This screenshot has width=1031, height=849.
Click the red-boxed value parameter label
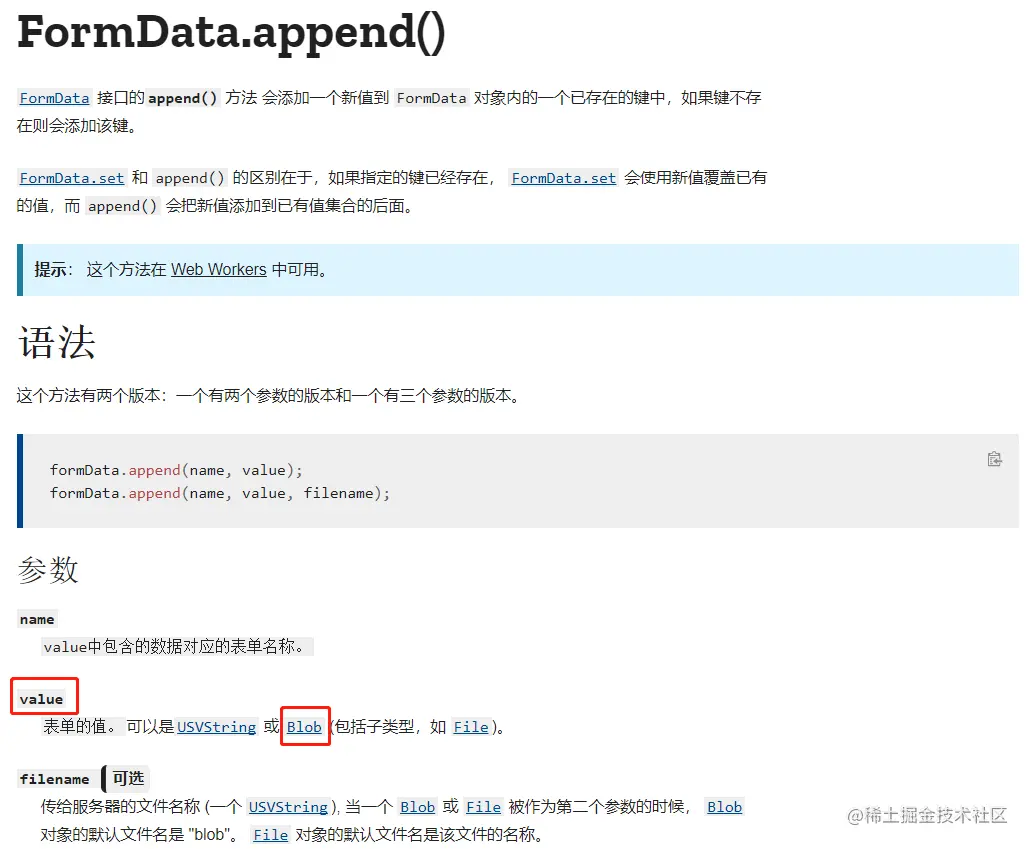43,697
